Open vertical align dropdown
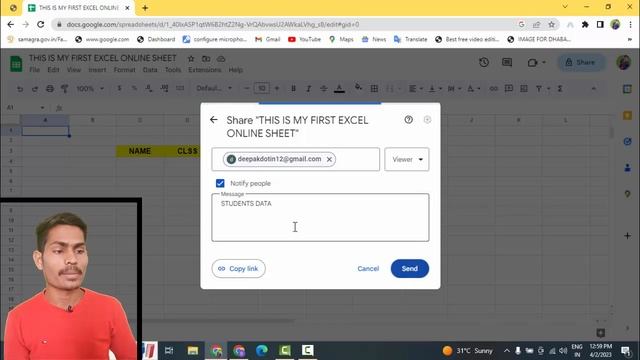Viewport: 640px width, 360px height. [x=435, y=89]
